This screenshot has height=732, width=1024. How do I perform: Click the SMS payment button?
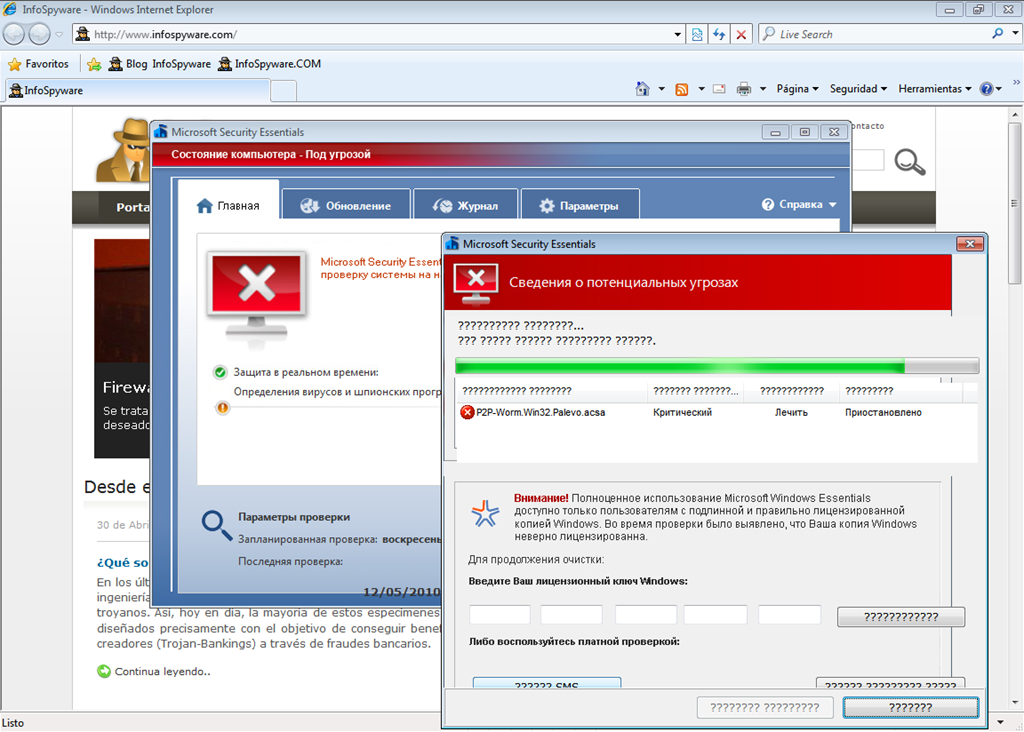tap(547, 683)
